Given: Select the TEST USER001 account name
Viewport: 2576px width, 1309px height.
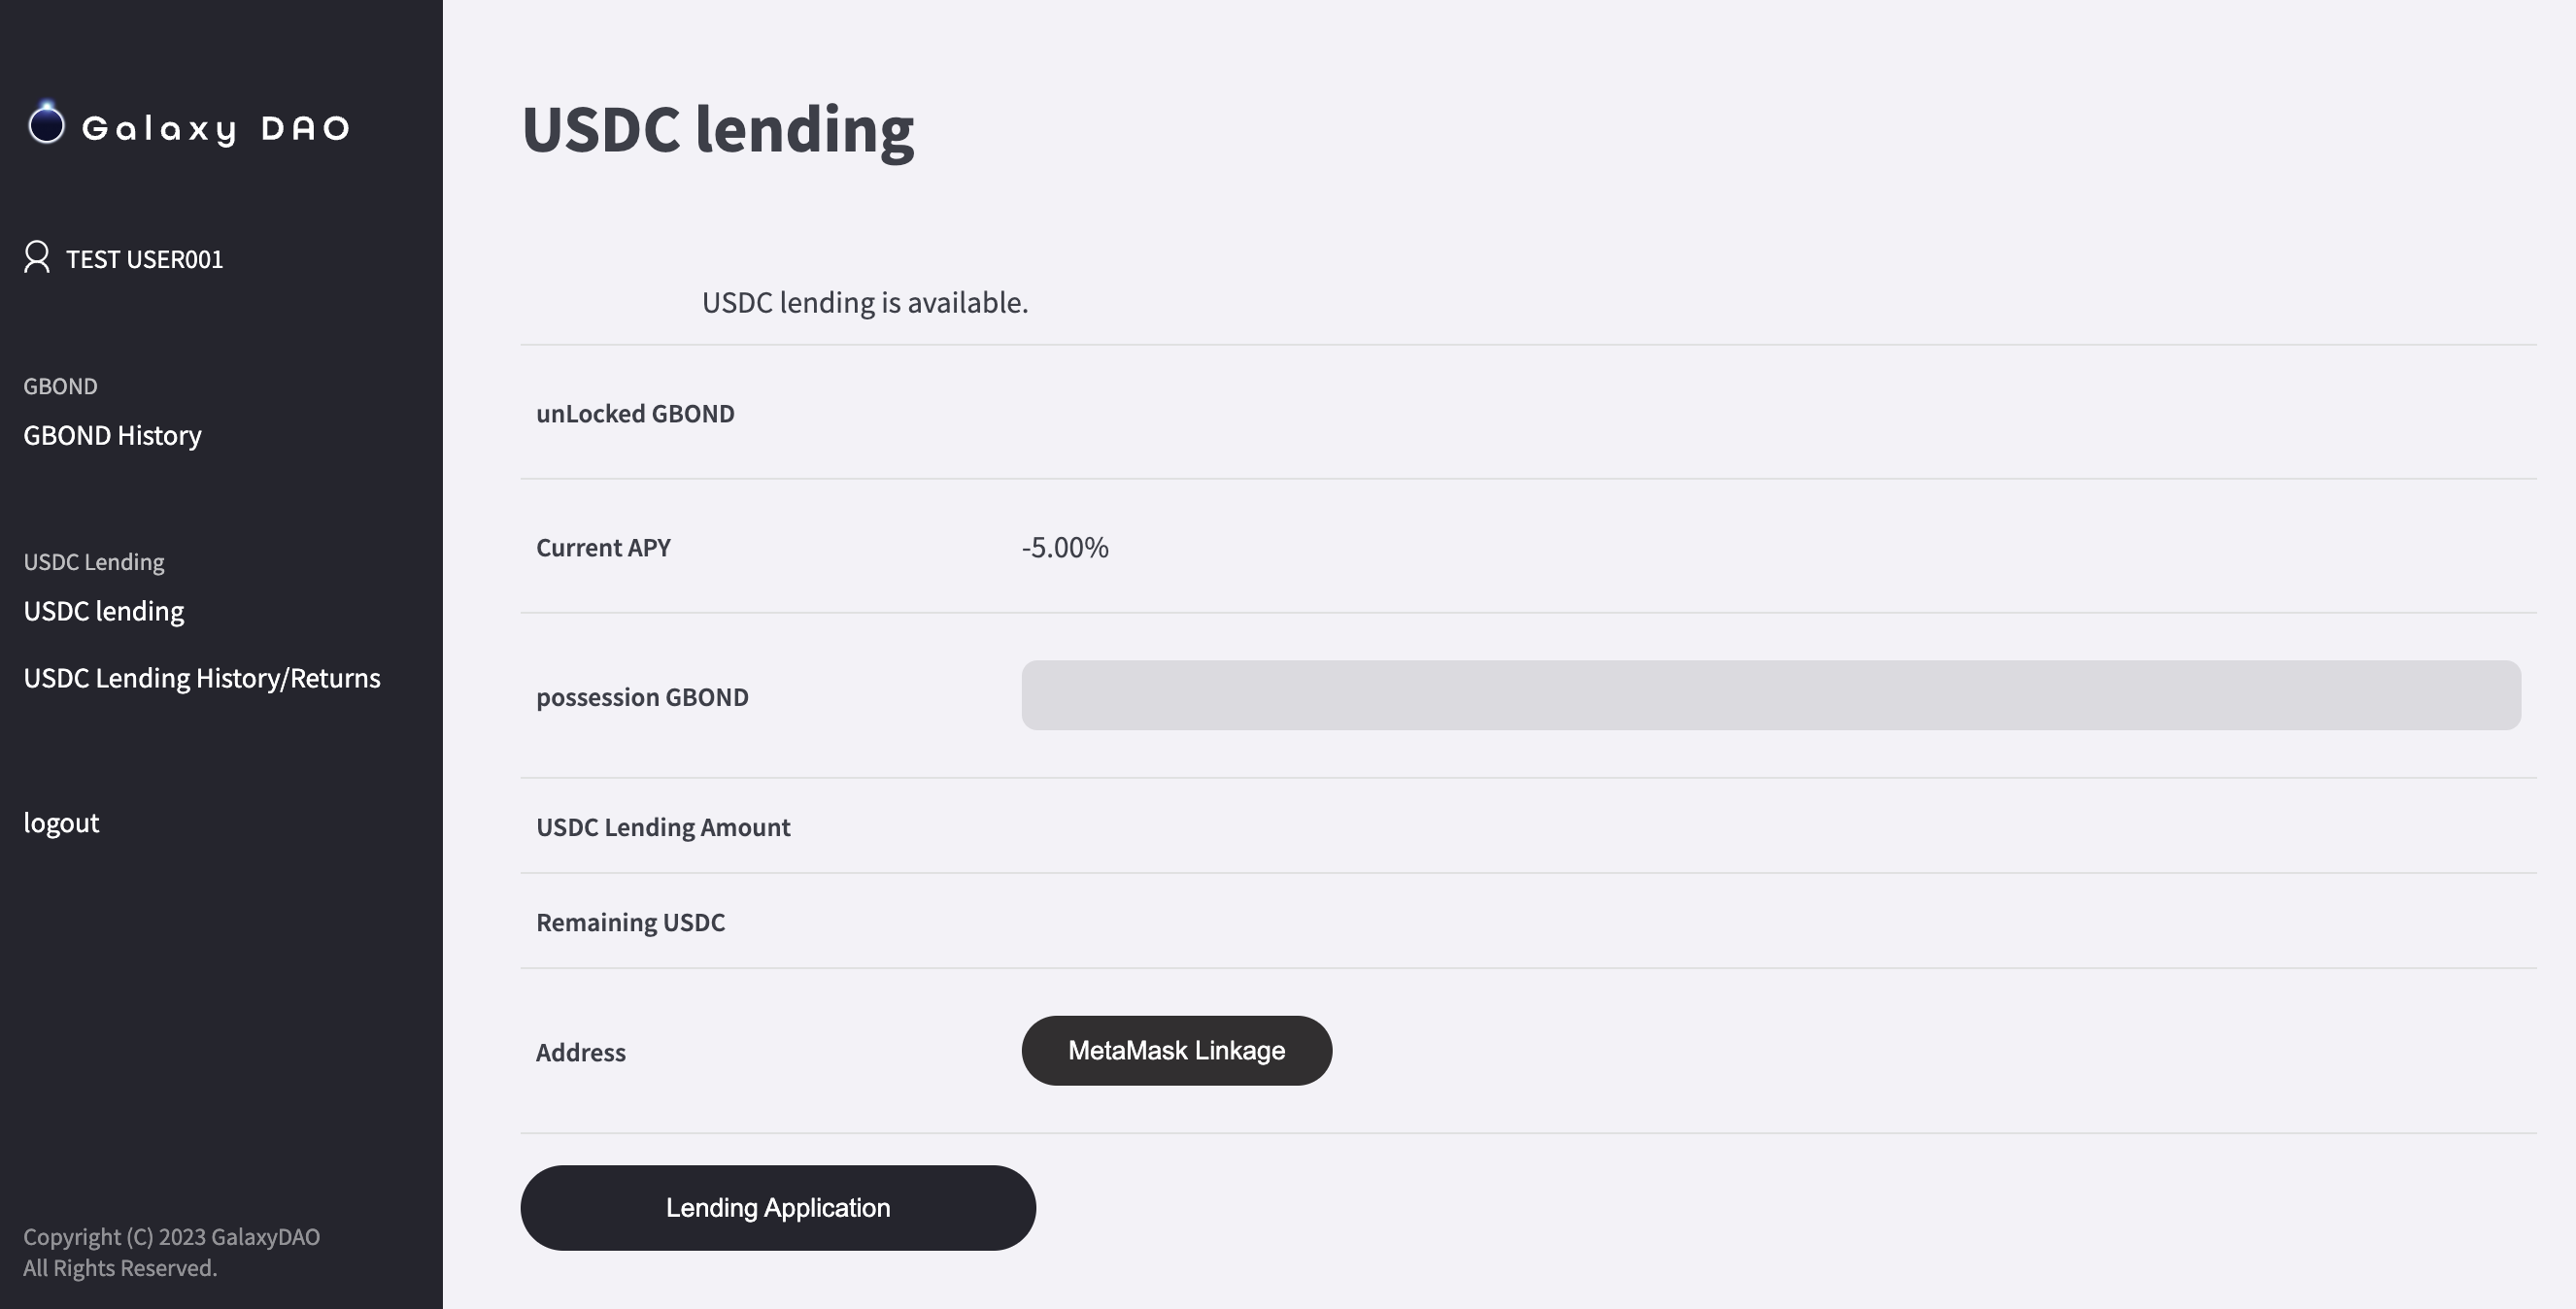Looking at the screenshot, I should pyautogui.click(x=144, y=259).
